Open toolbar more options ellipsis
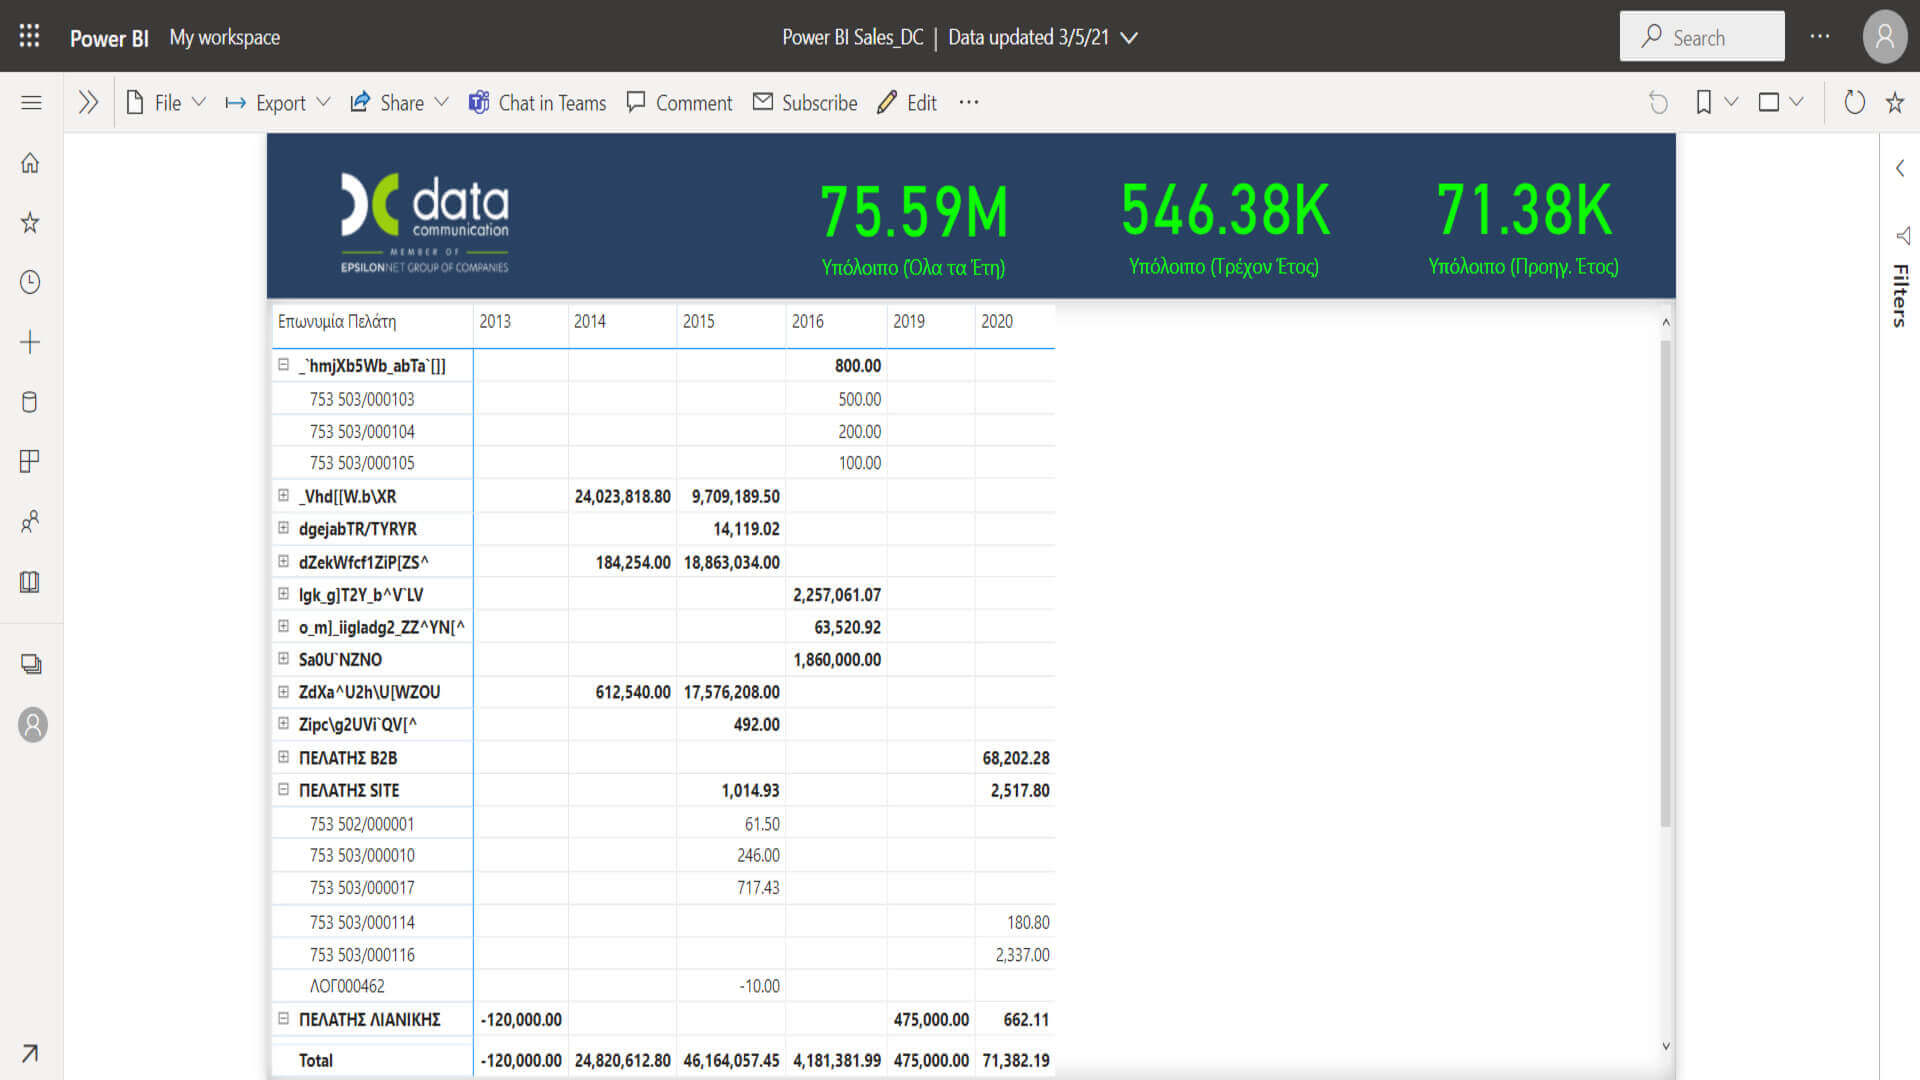1920x1080 pixels. pyautogui.click(x=968, y=103)
